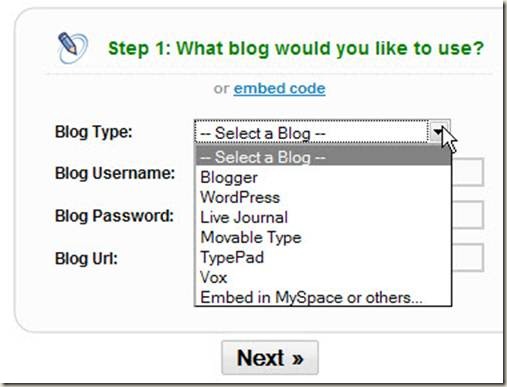Image resolution: width=507 pixels, height=387 pixels.
Task: Click the Next » button
Action: pyautogui.click(x=270, y=358)
